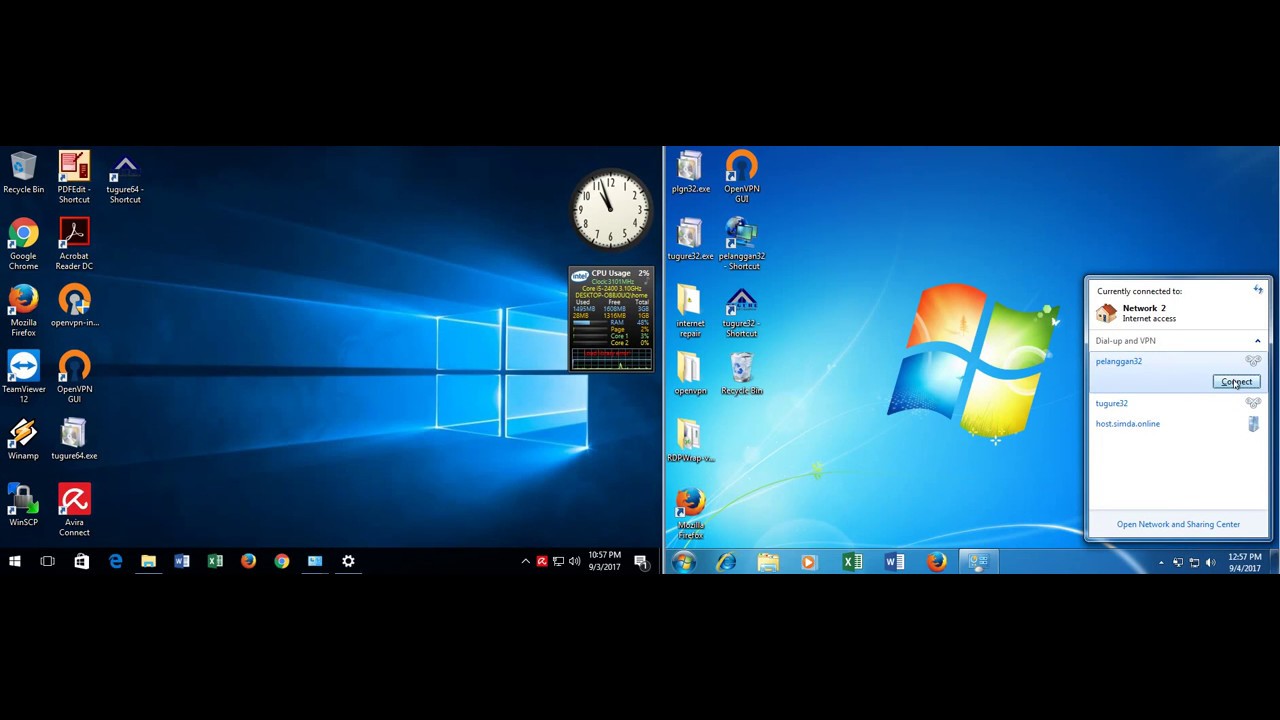Open Settings gear on Windows 10 taskbar
Viewport: 1280px width, 720px height.
click(x=348, y=561)
